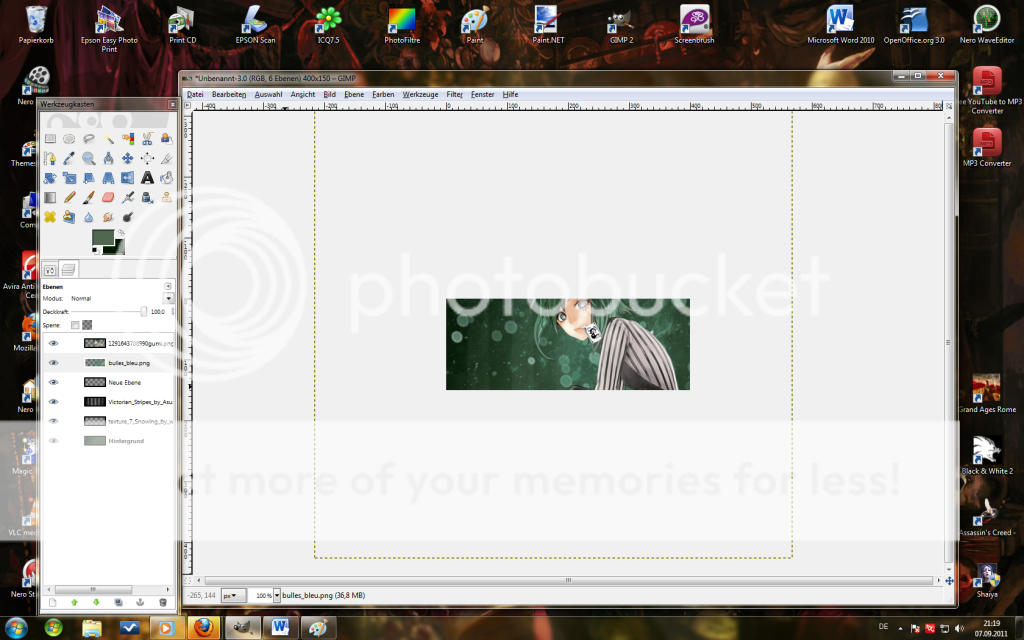Select the Smudge finger tool
Screen dimensions: 1024x640
pyautogui.click(x=108, y=217)
